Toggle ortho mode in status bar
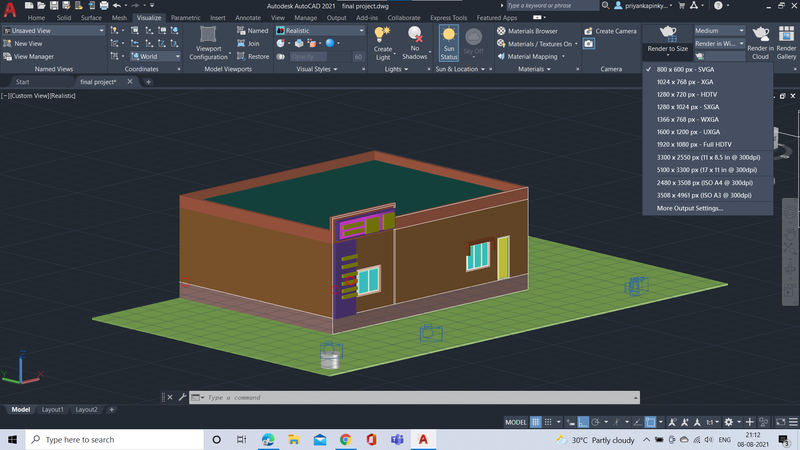Screen dimensions: 800x450 tap(583, 422)
